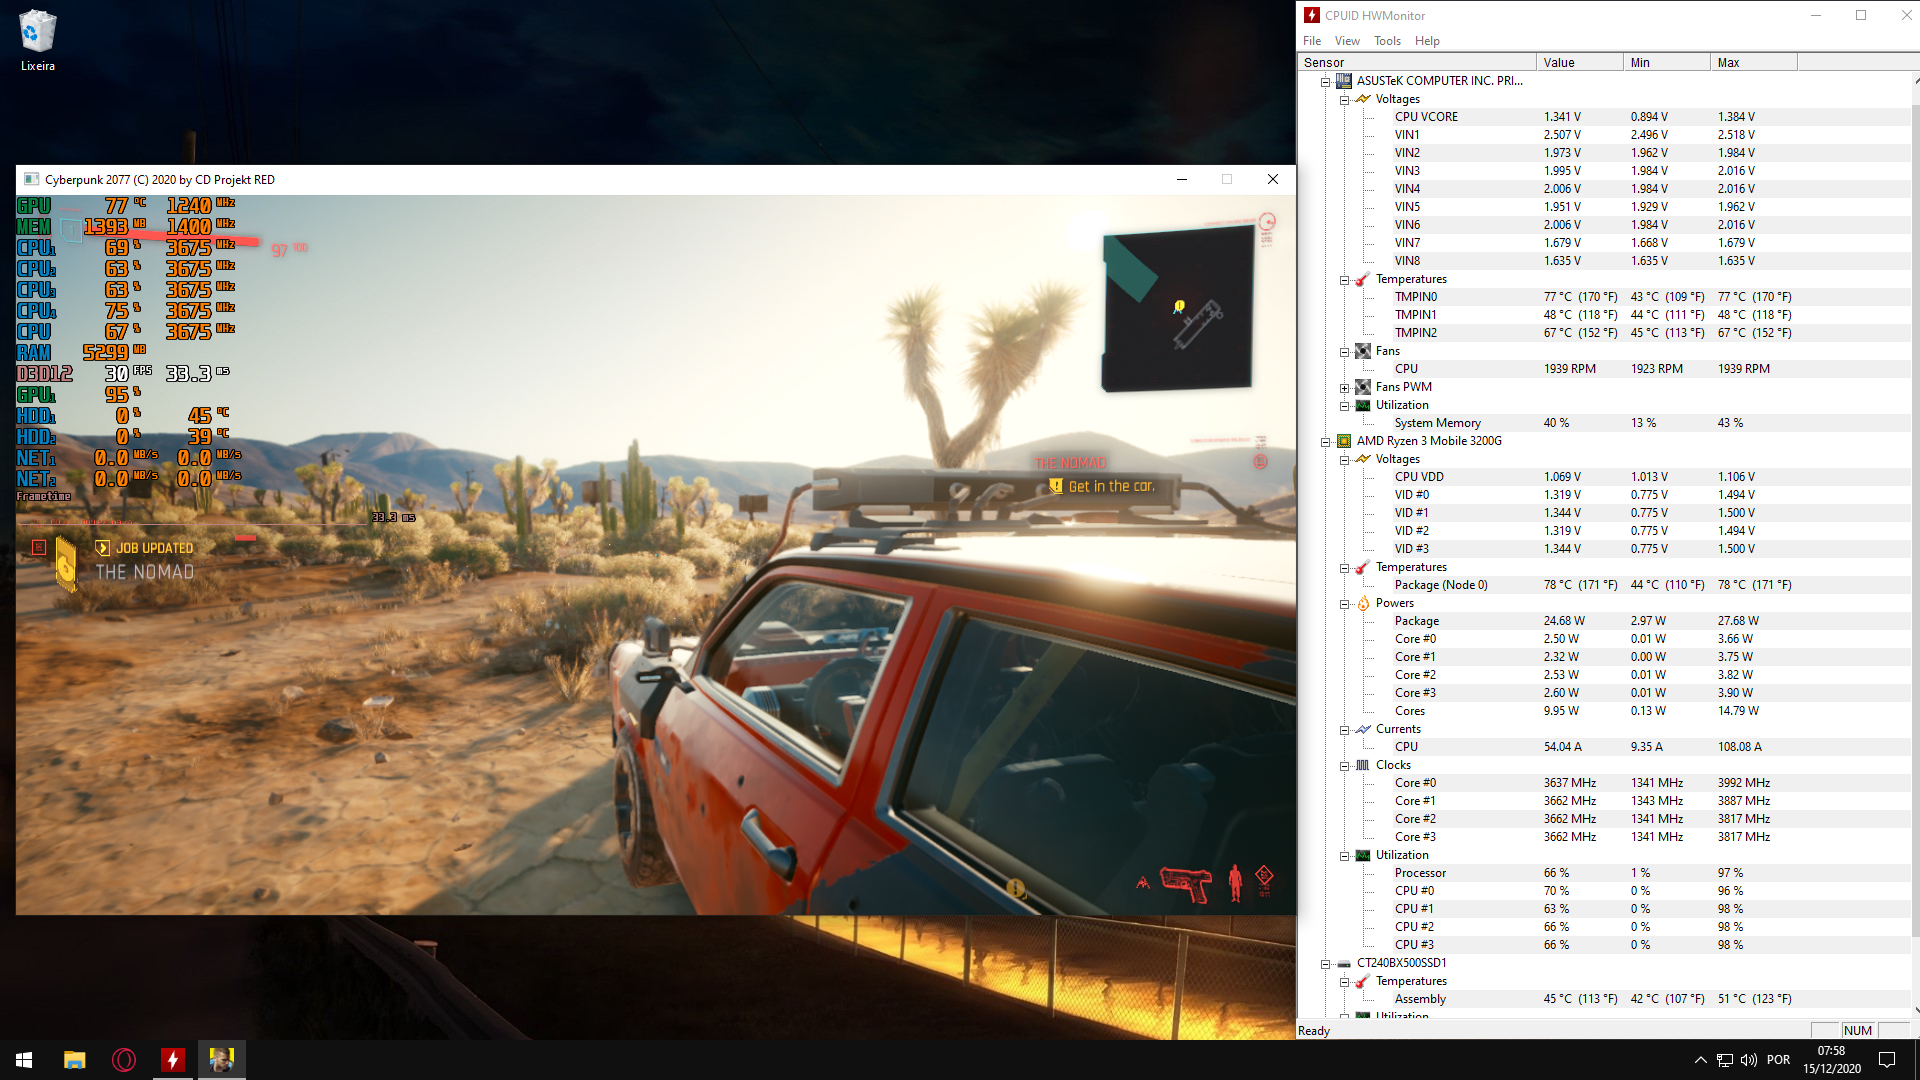Click the Currents waveform icon
This screenshot has height=1080, width=1920.
tap(1363, 729)
